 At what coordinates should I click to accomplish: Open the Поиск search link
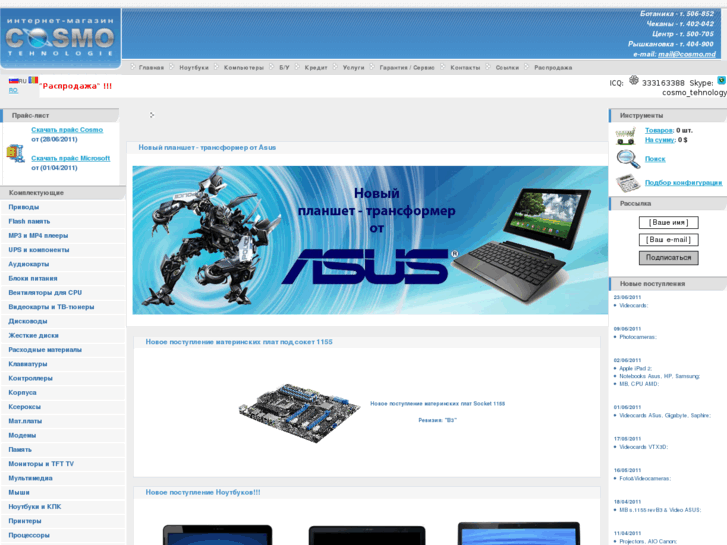point(655,159)
